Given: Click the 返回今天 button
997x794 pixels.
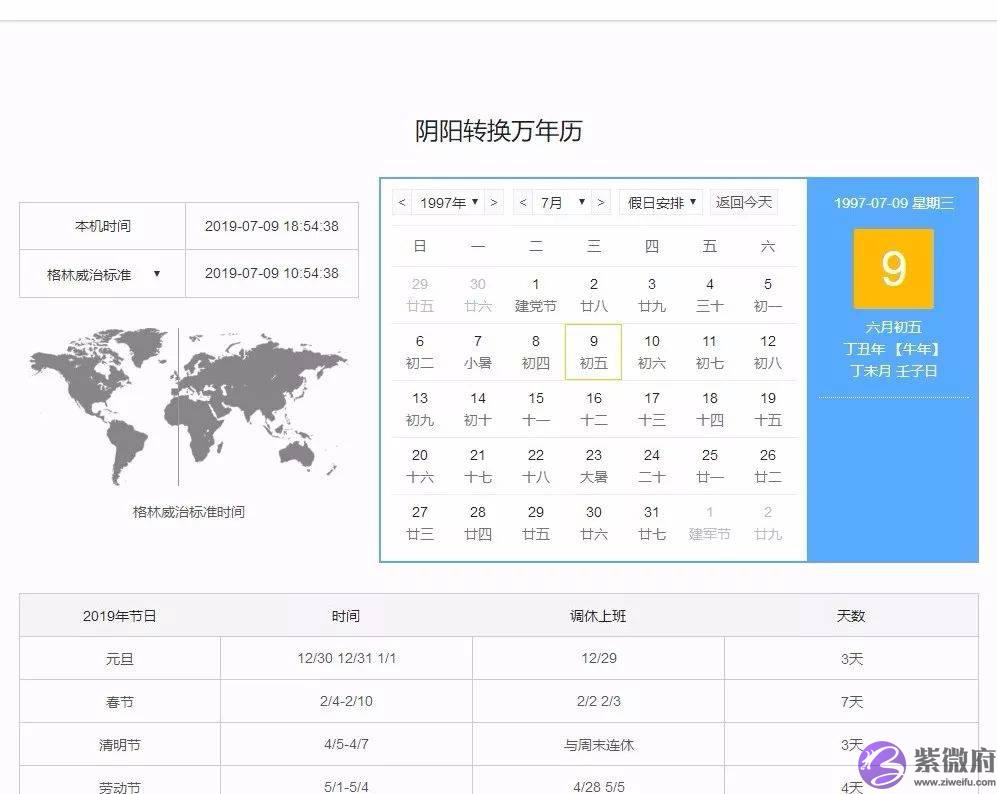Looking at the screenshot, I should pyautogui.click(x=744, y=203).
